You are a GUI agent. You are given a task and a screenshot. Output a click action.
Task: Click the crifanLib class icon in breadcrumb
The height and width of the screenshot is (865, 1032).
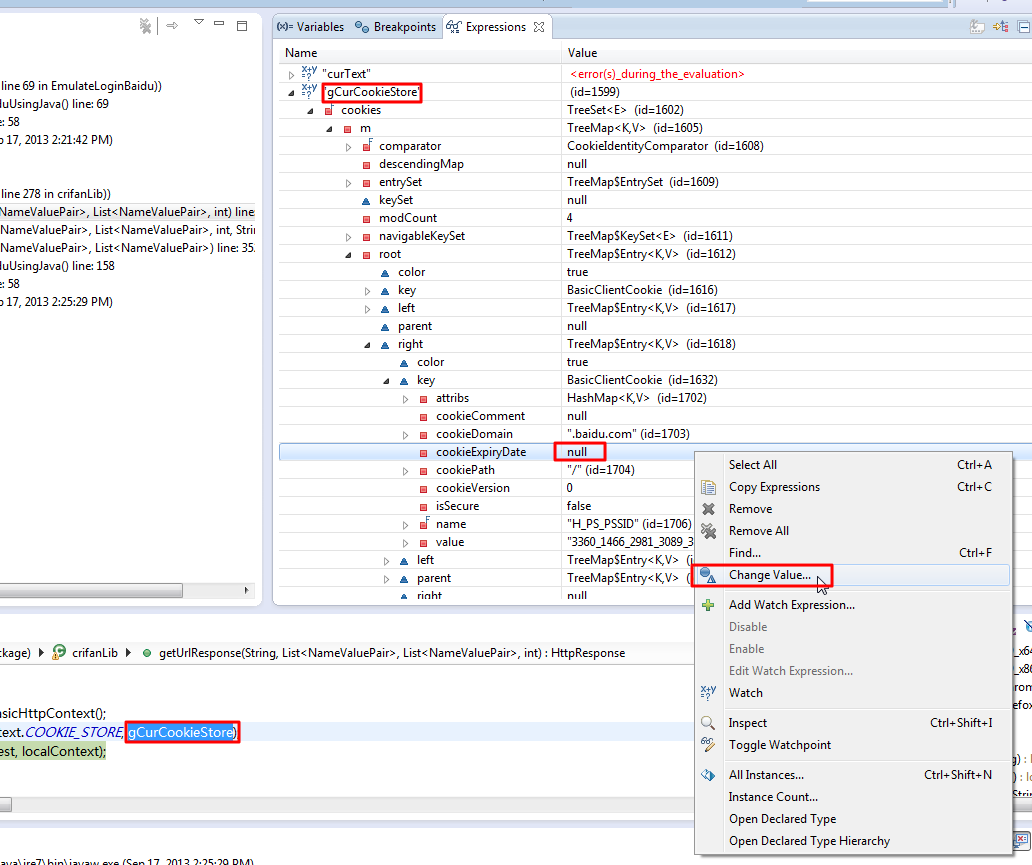pos(59,652)
